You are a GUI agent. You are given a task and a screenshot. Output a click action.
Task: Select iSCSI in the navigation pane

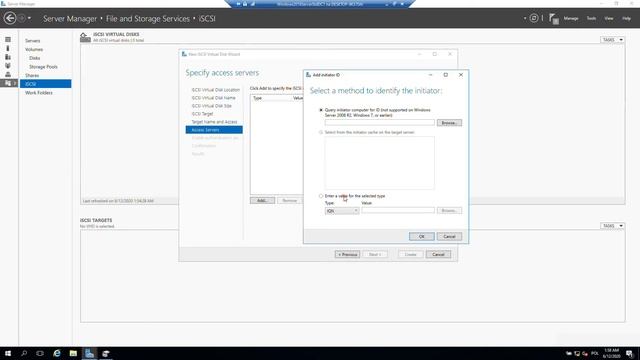point(45,84)
